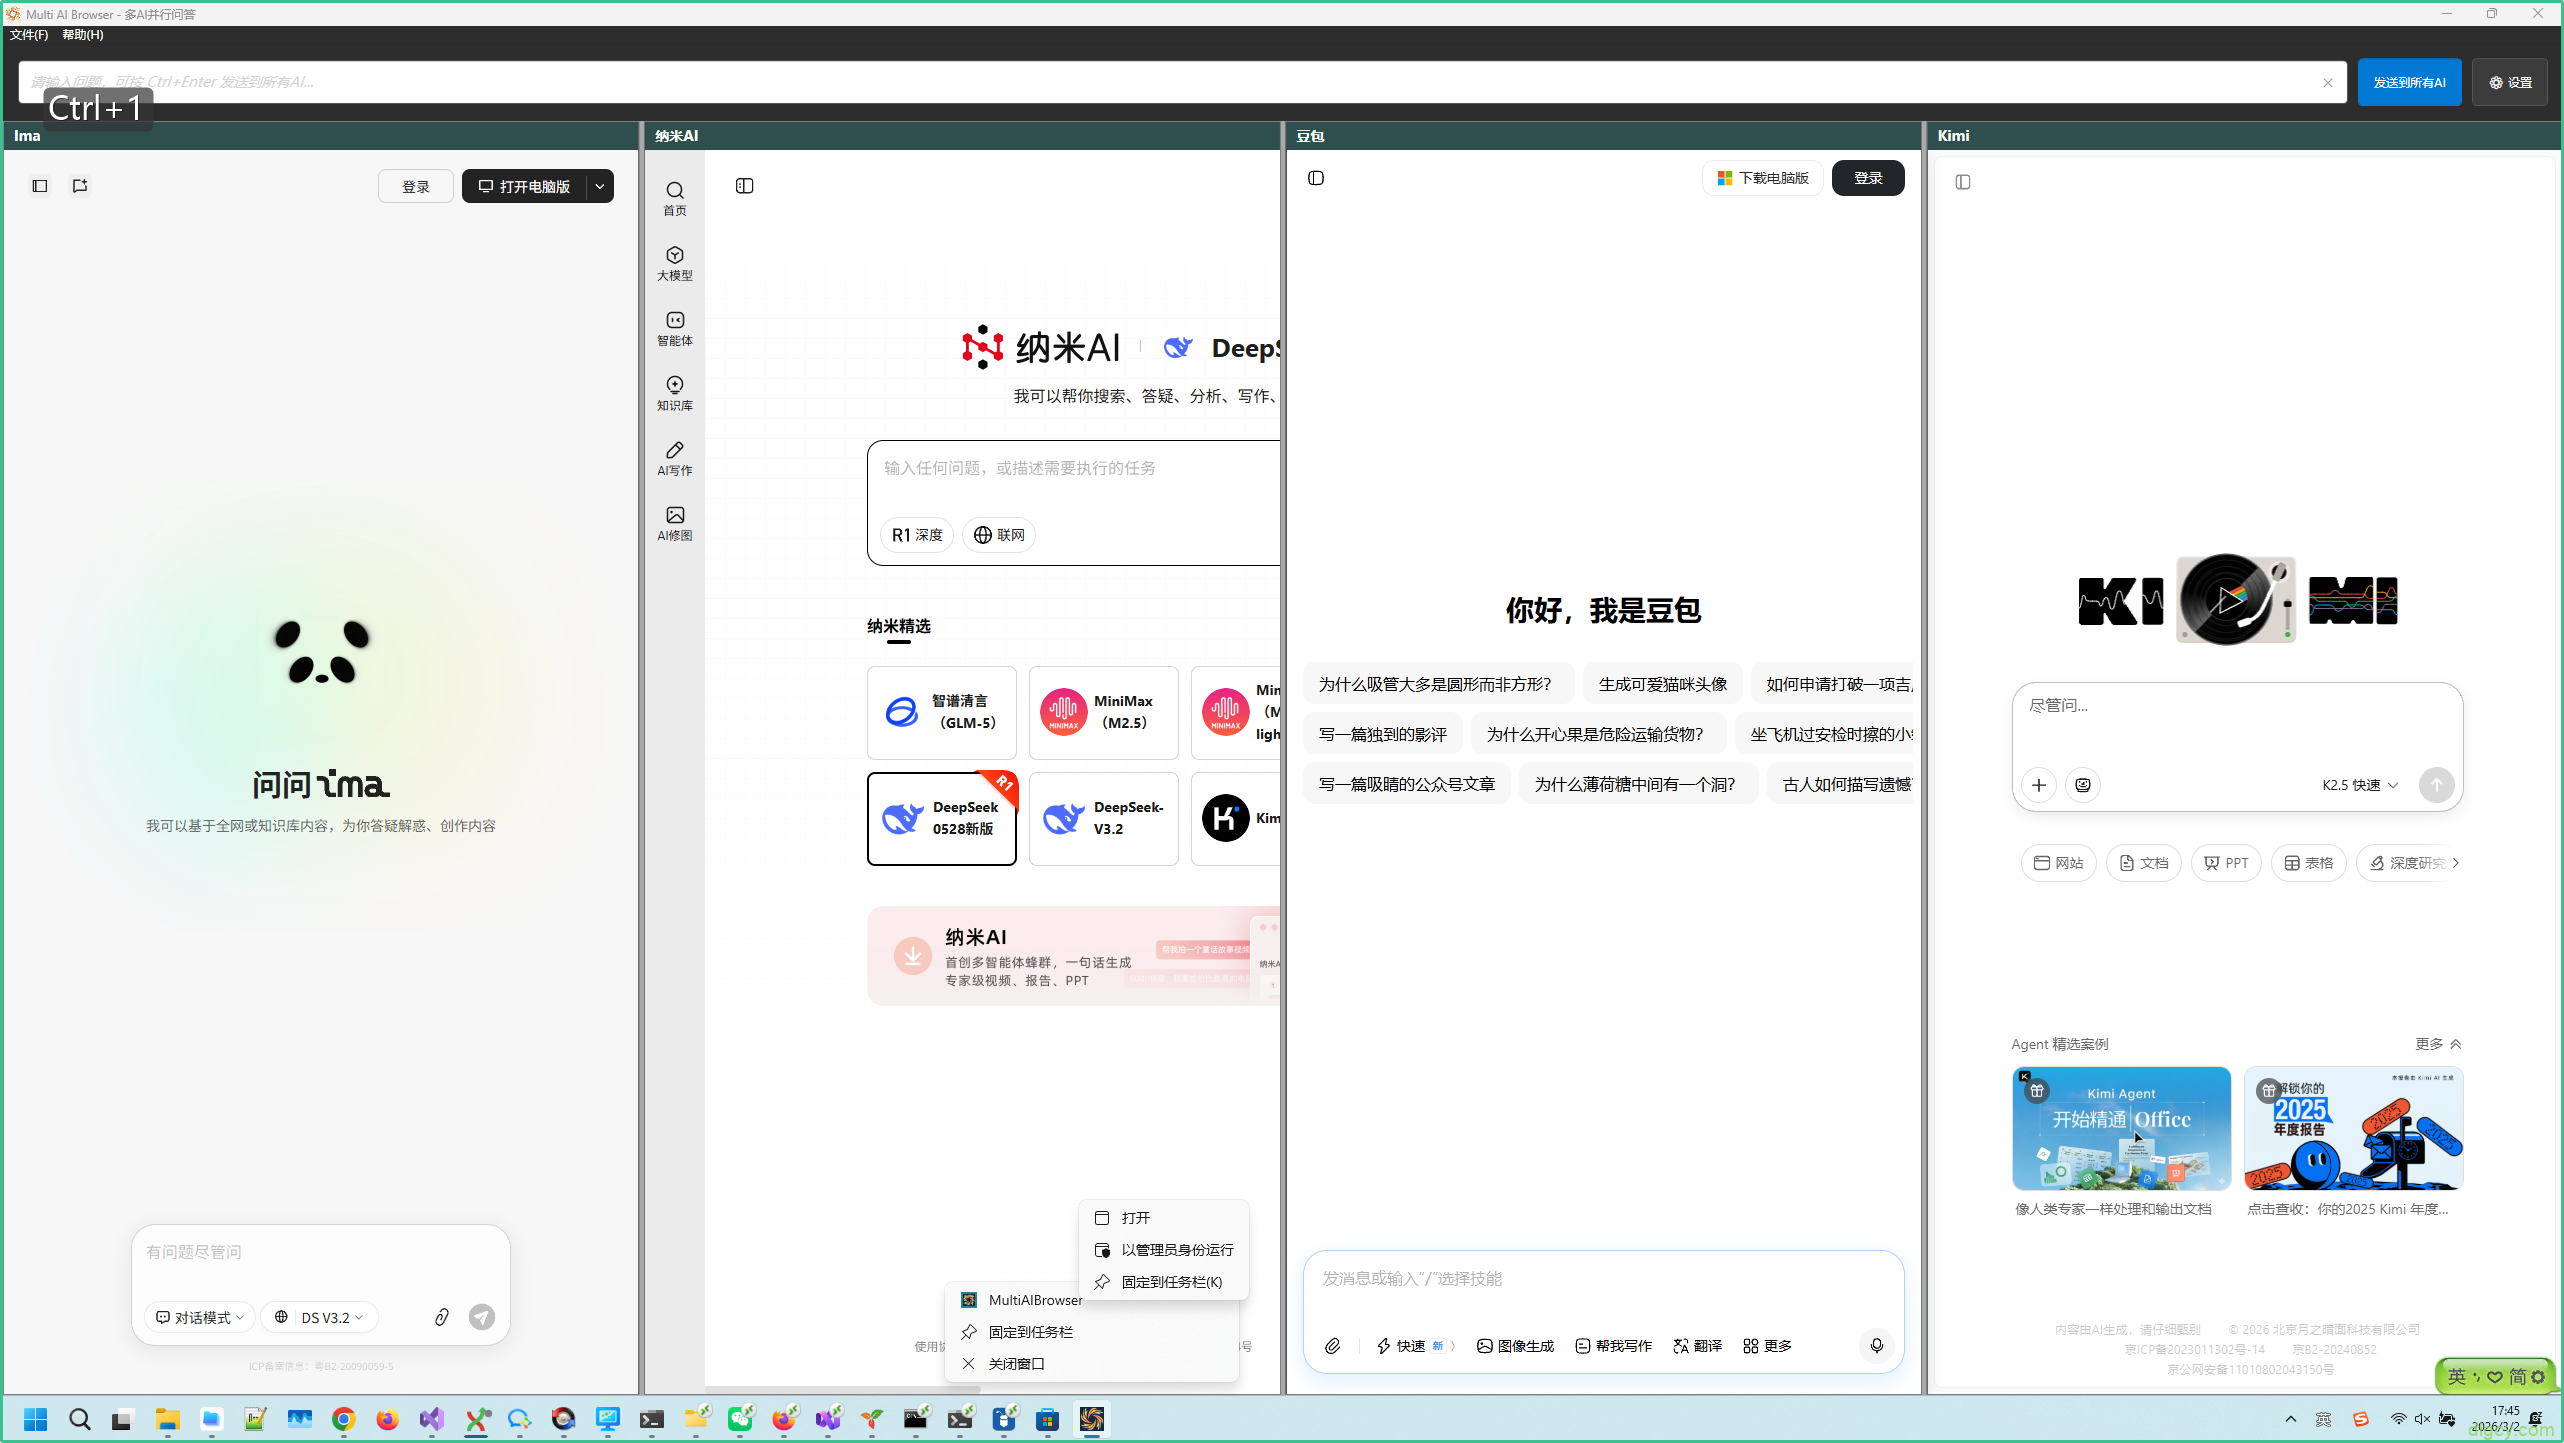
Task: Click the horizontal scrollbar under Nano AI panel
Action: point(840,1389)
